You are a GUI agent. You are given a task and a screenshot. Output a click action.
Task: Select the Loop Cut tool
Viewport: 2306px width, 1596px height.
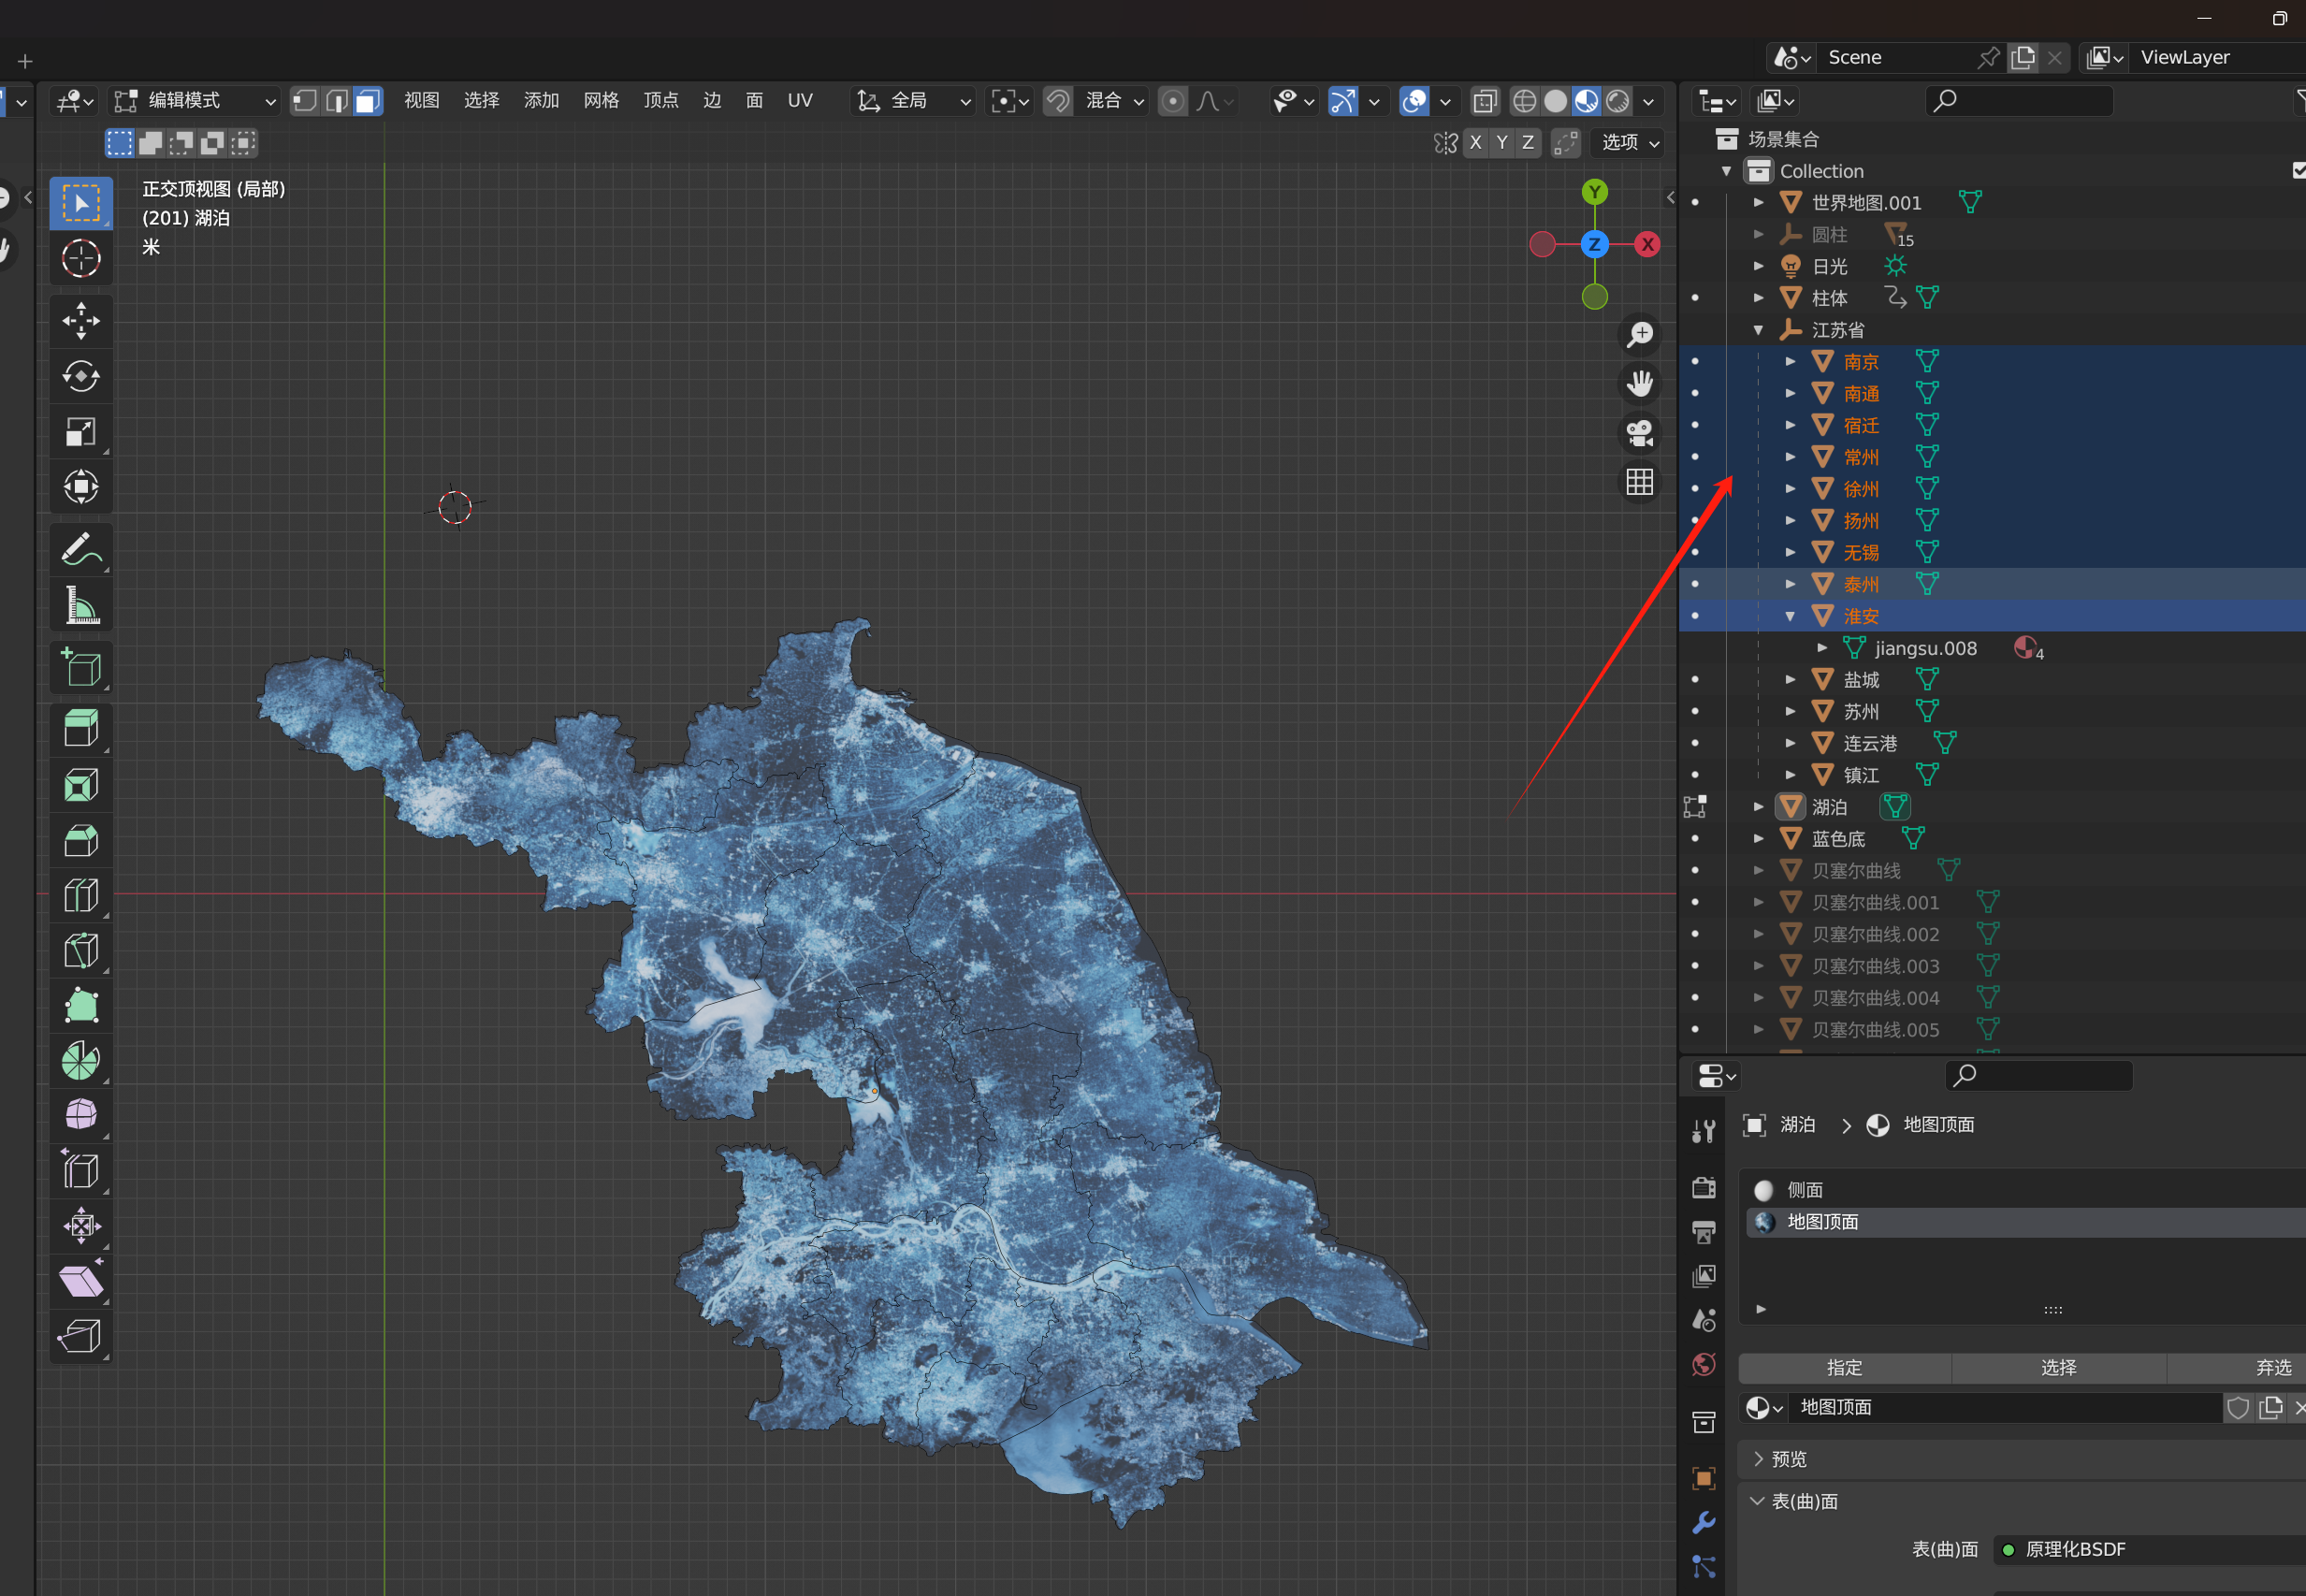click(81, 895)
